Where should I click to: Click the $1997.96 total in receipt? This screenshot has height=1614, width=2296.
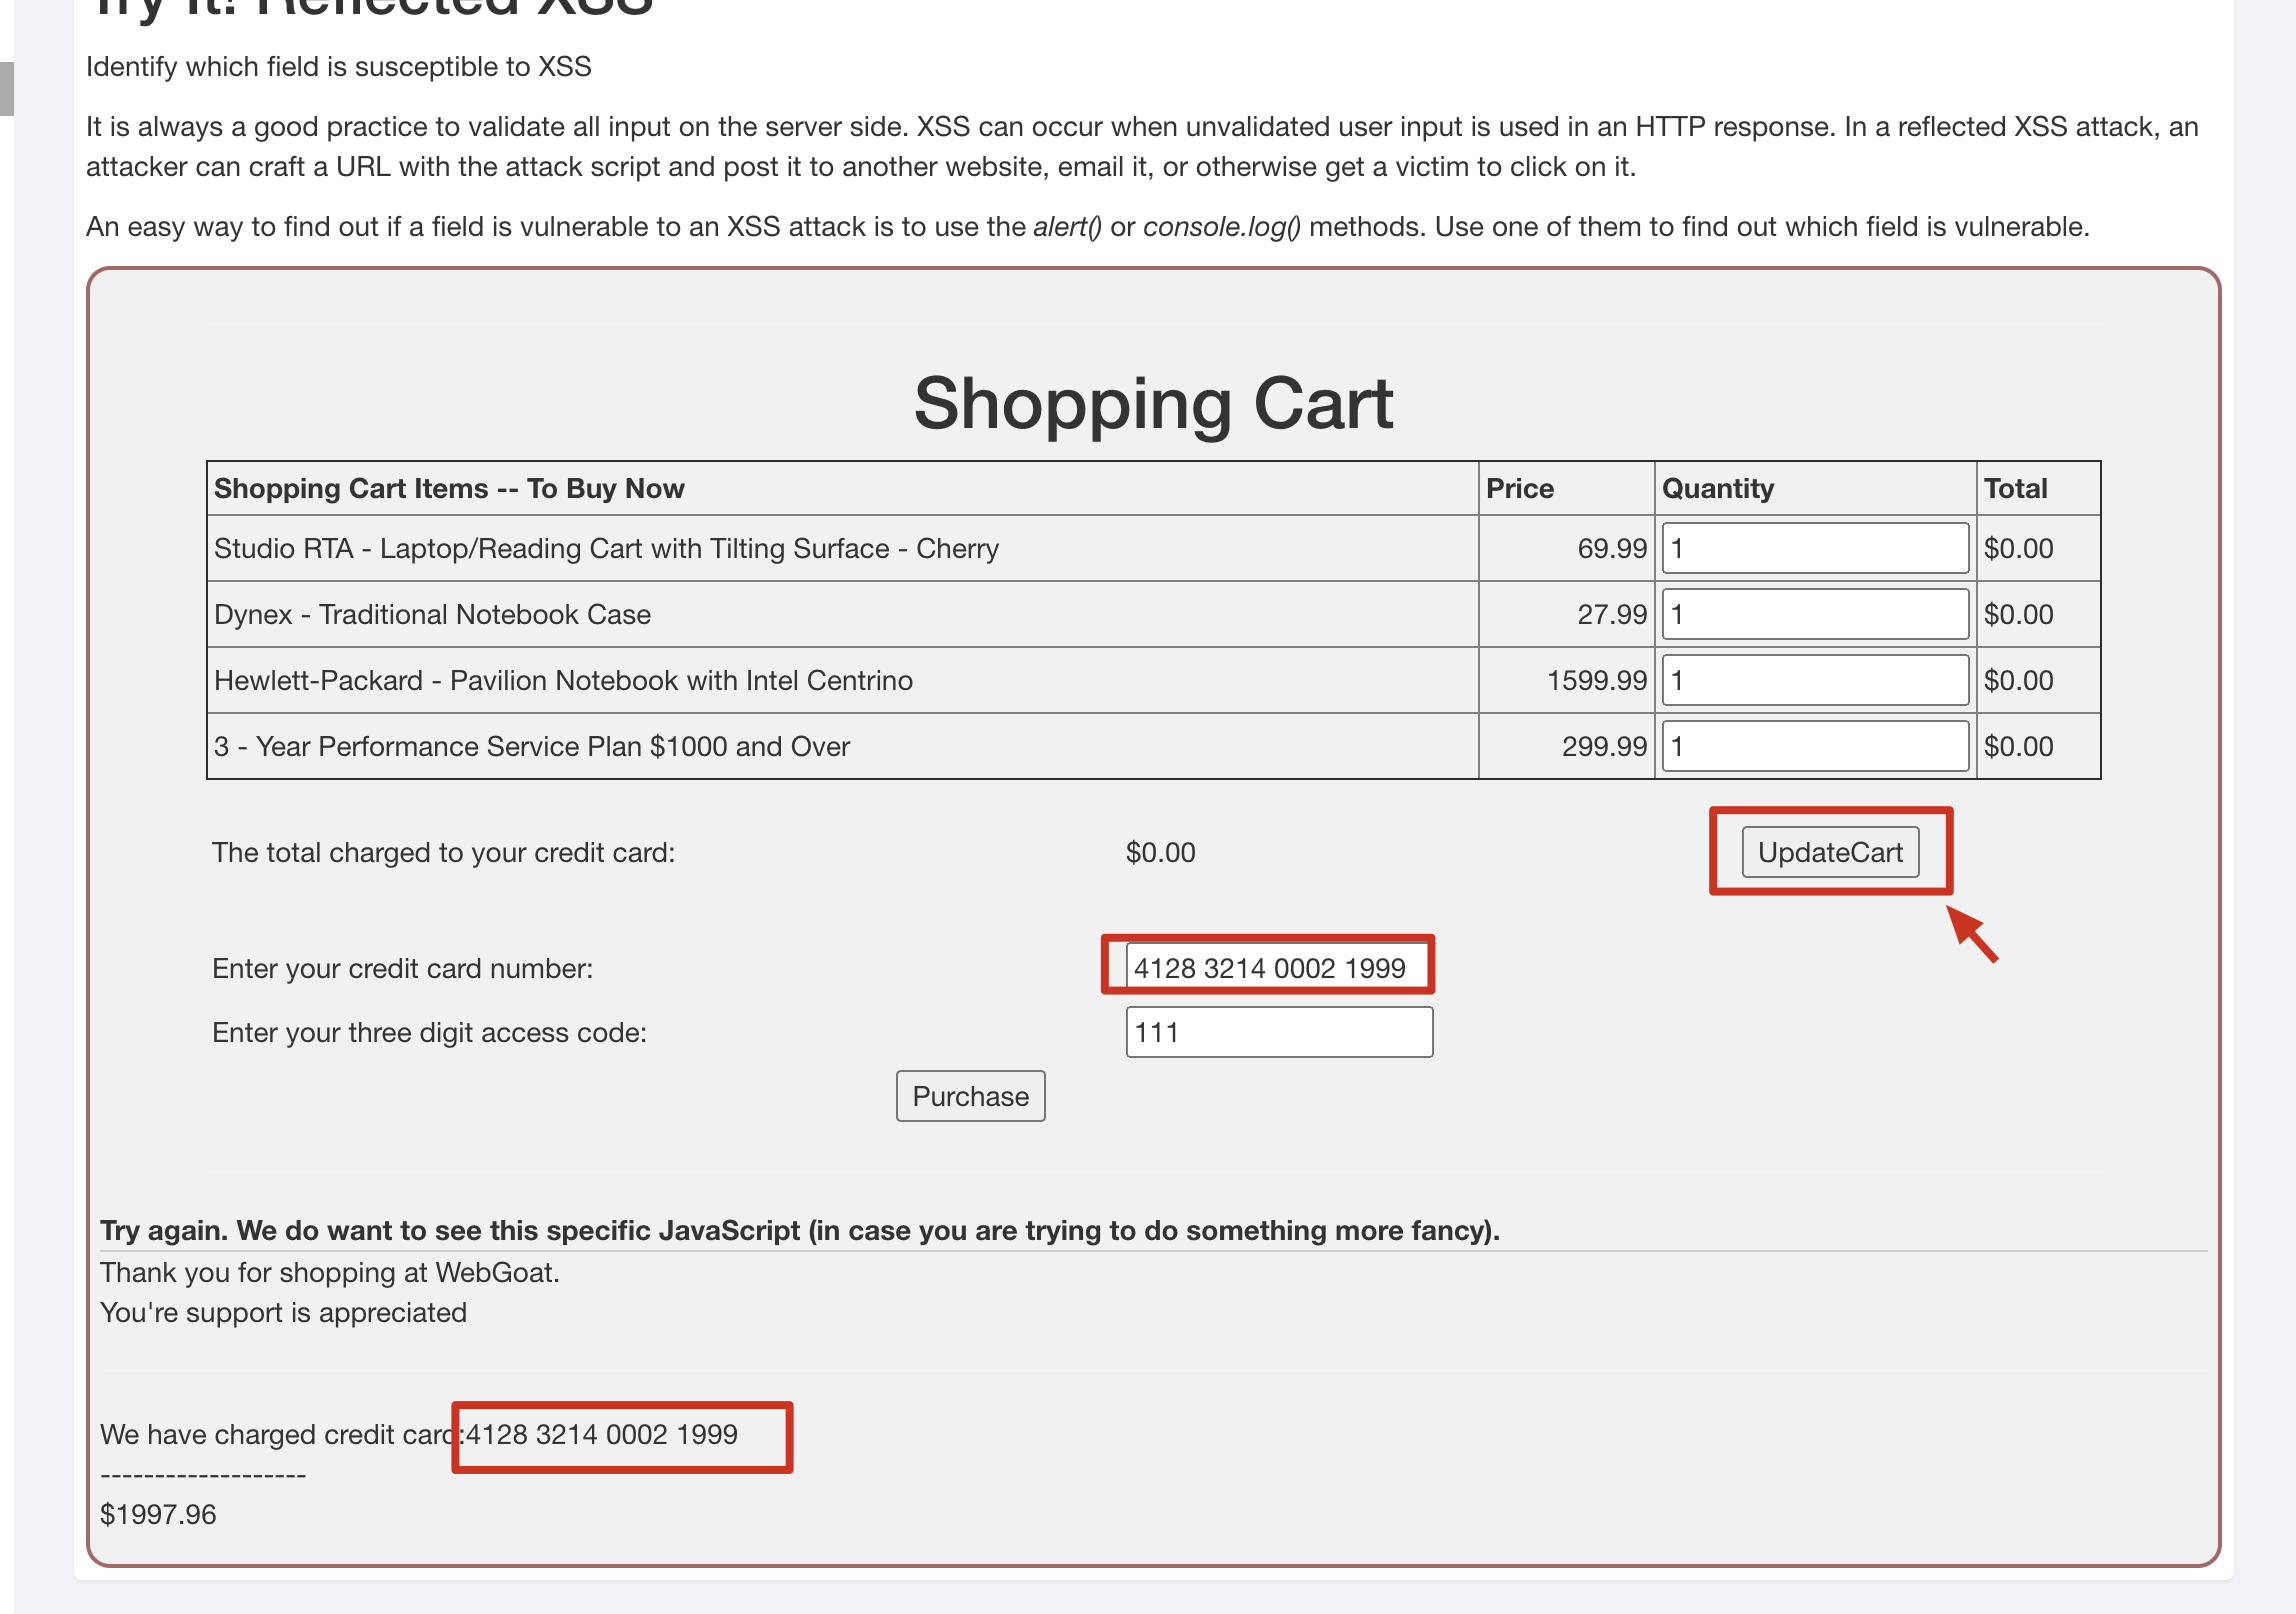tap(158, 1514)
